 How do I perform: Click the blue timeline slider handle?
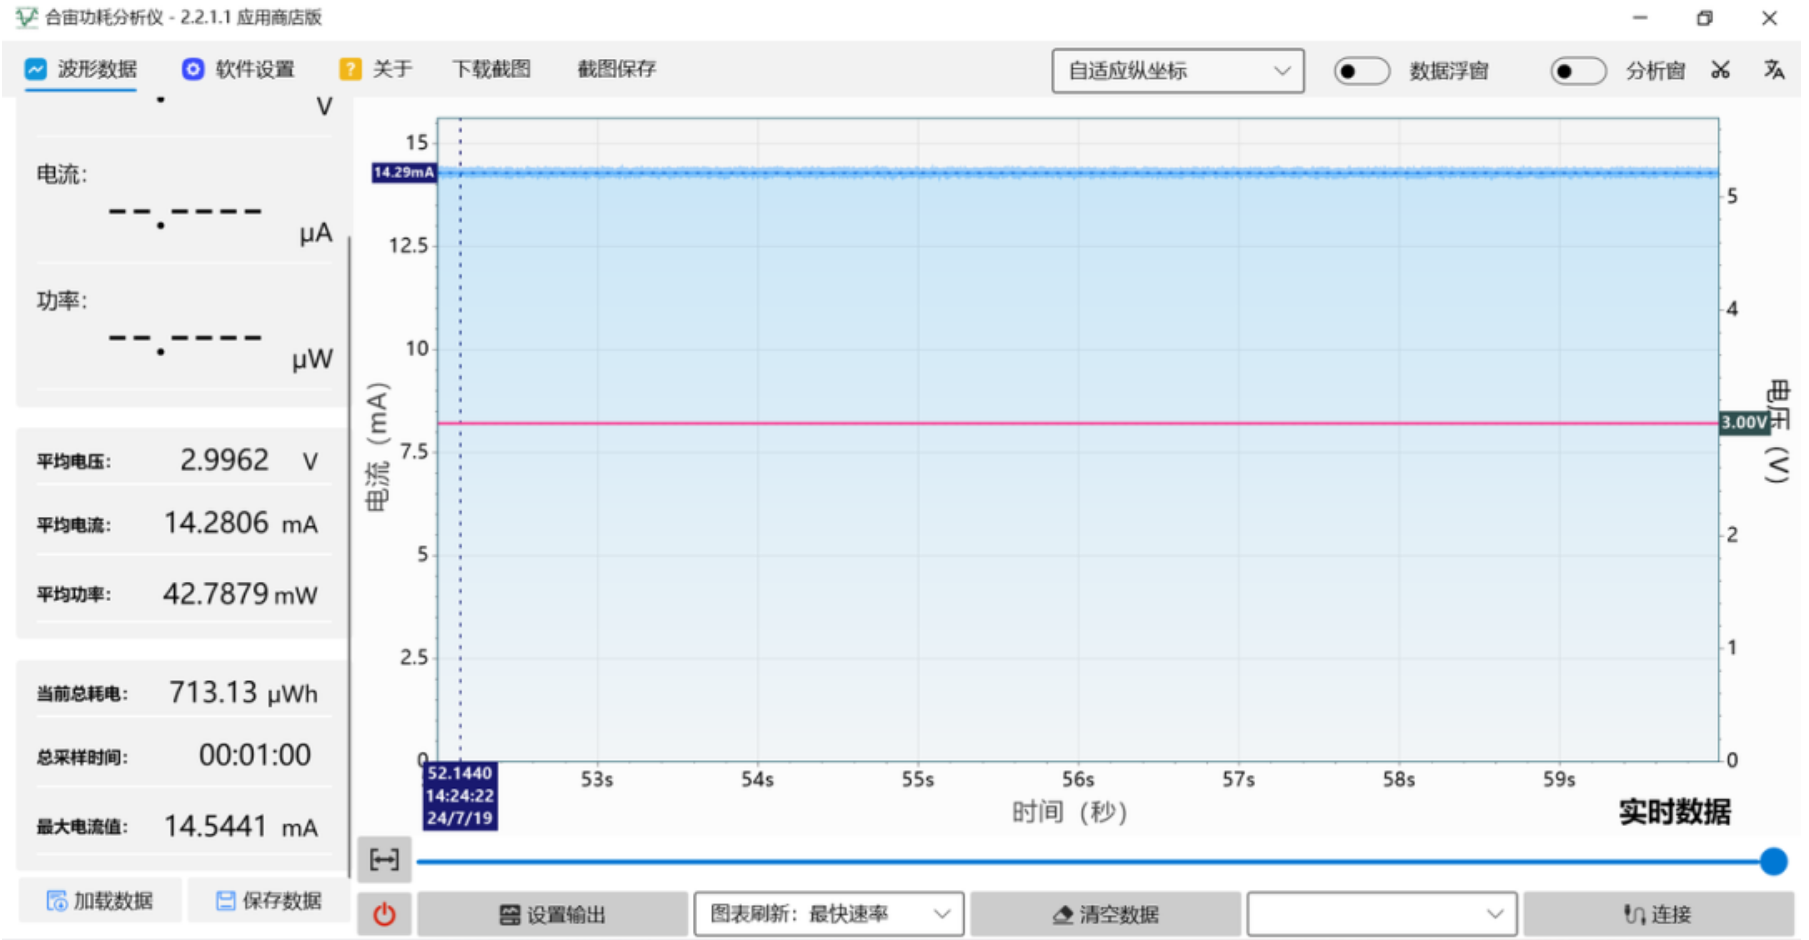click(x=1774, y=861)
